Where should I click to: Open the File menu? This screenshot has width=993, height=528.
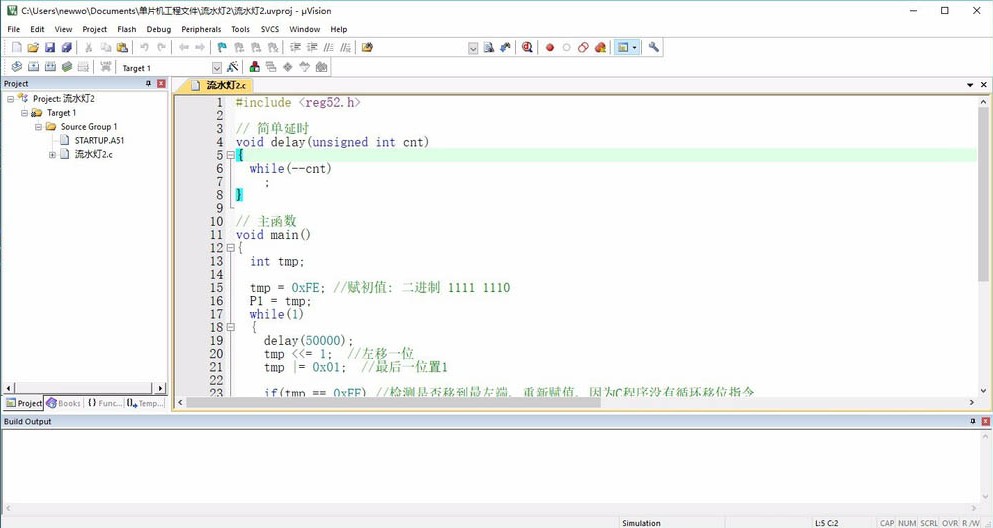(x=13, y=29)
